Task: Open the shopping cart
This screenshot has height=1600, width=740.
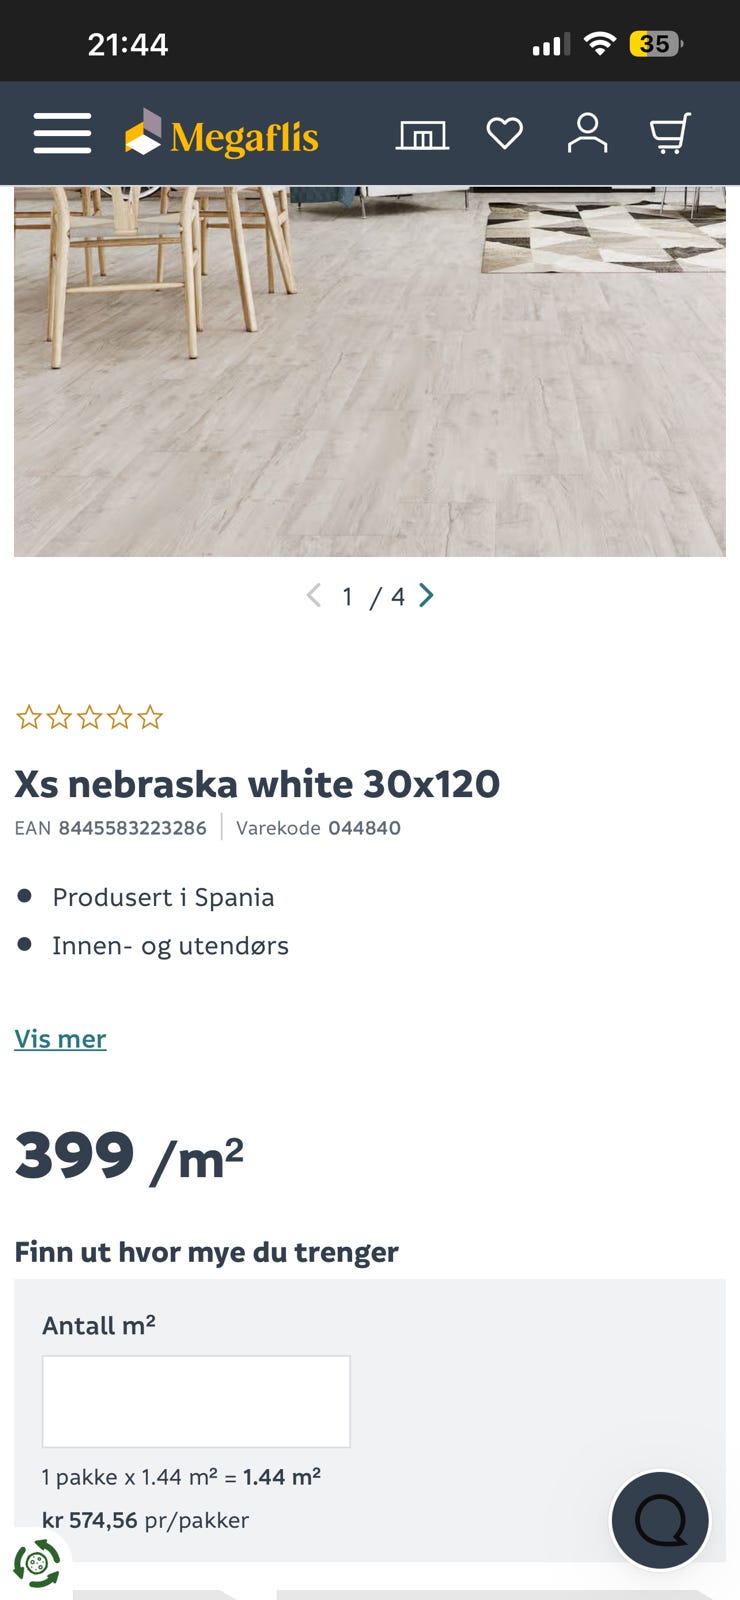Action: click(x=670, y=133)
